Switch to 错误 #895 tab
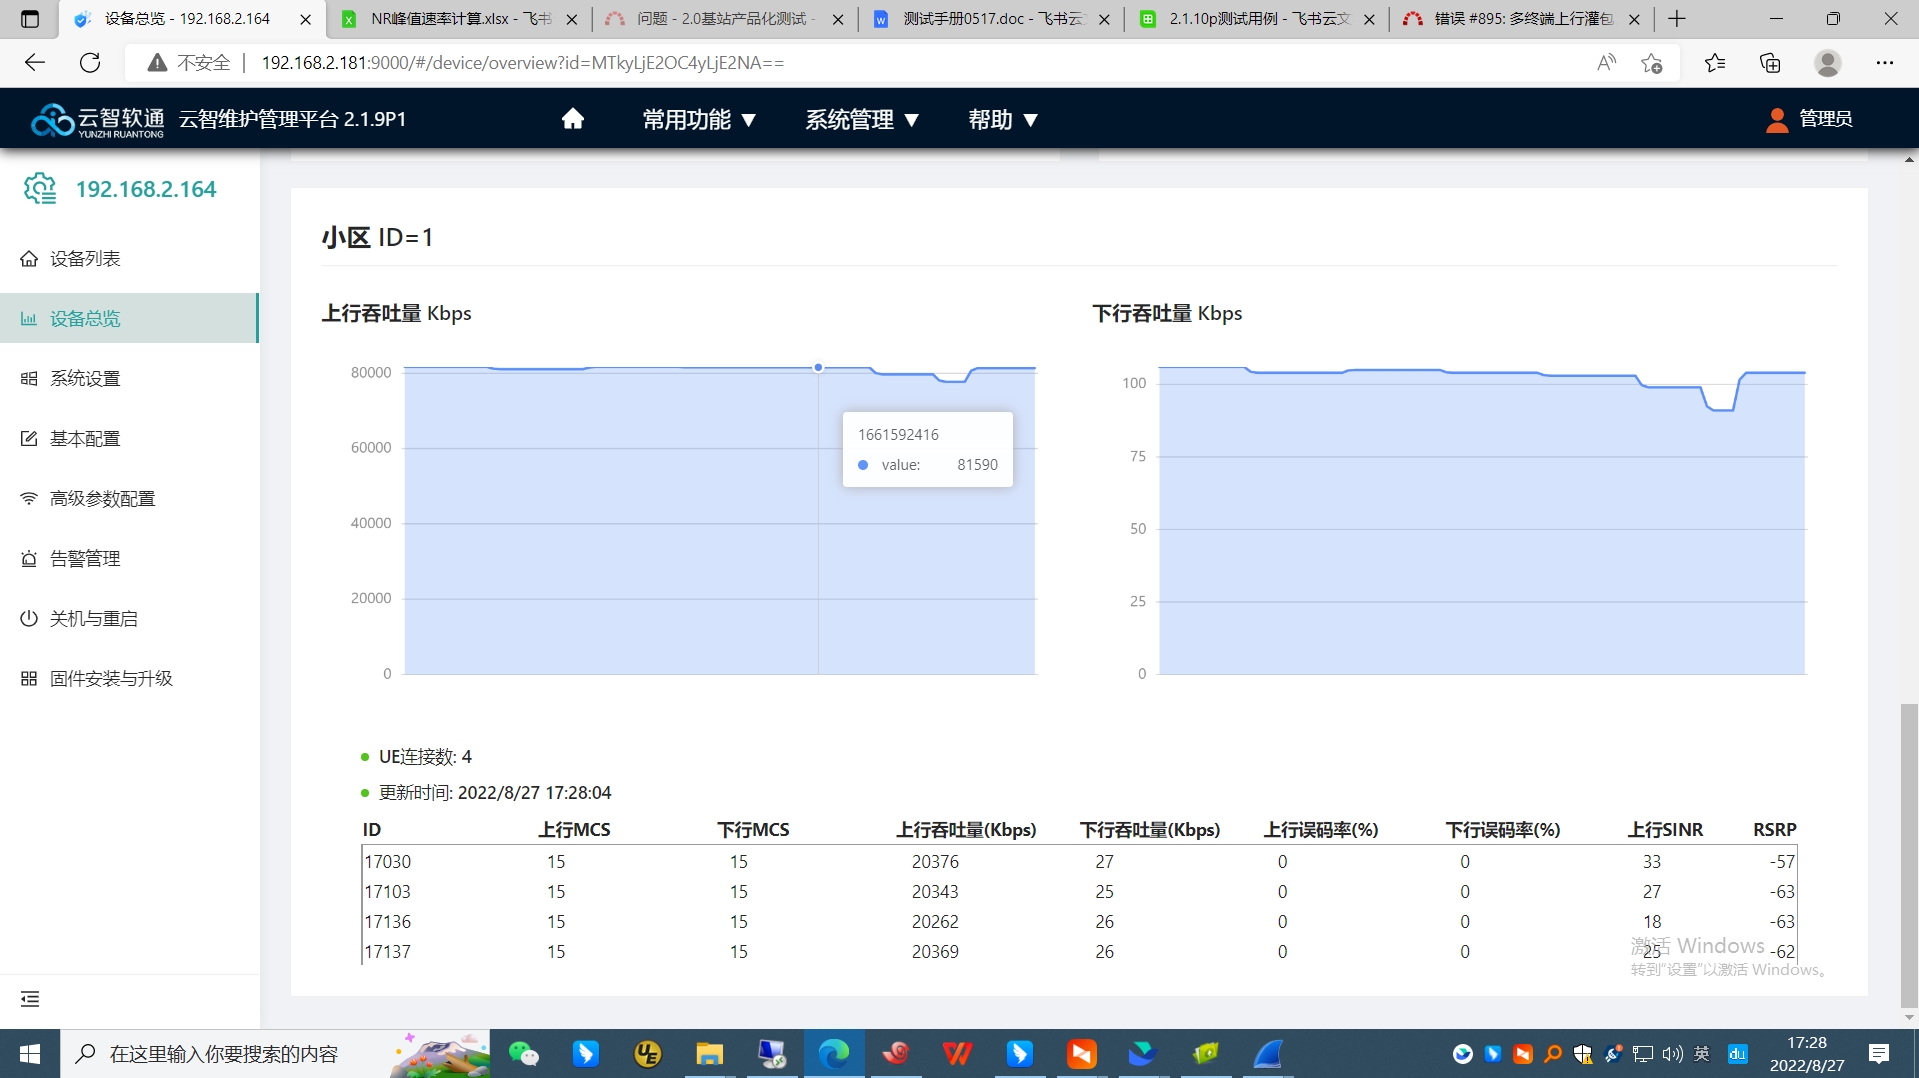The height and width of the screenshot is (1078, 1919). [1522, 19]
